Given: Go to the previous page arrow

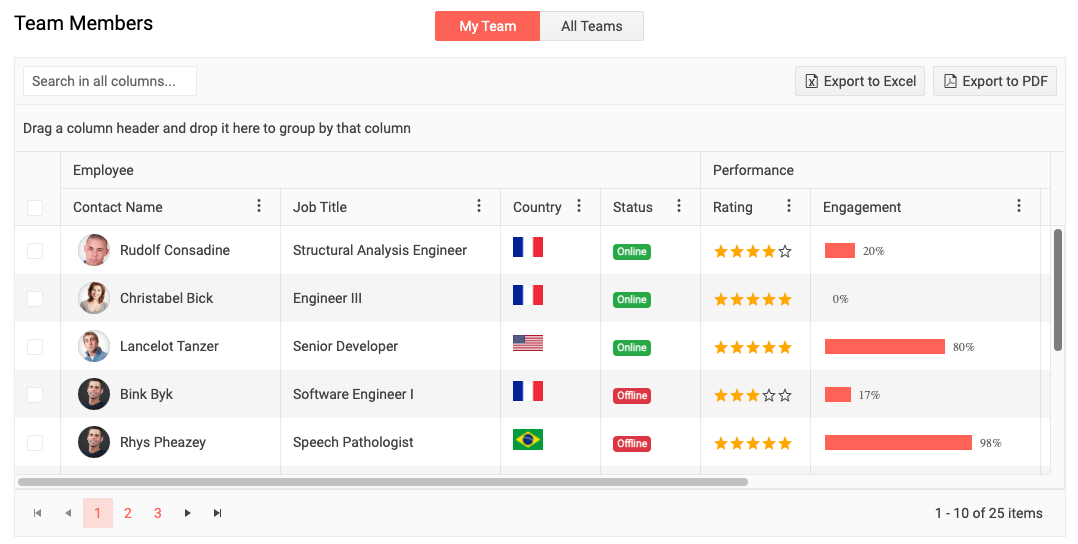Looking at the screenshot, I should (67, 513).
